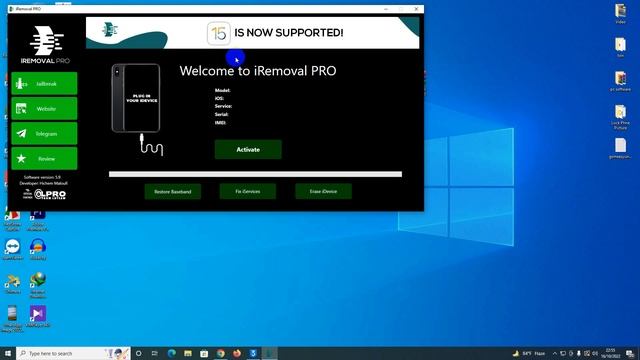Click the progress bar above Restore Baseband

click(255, 174)
